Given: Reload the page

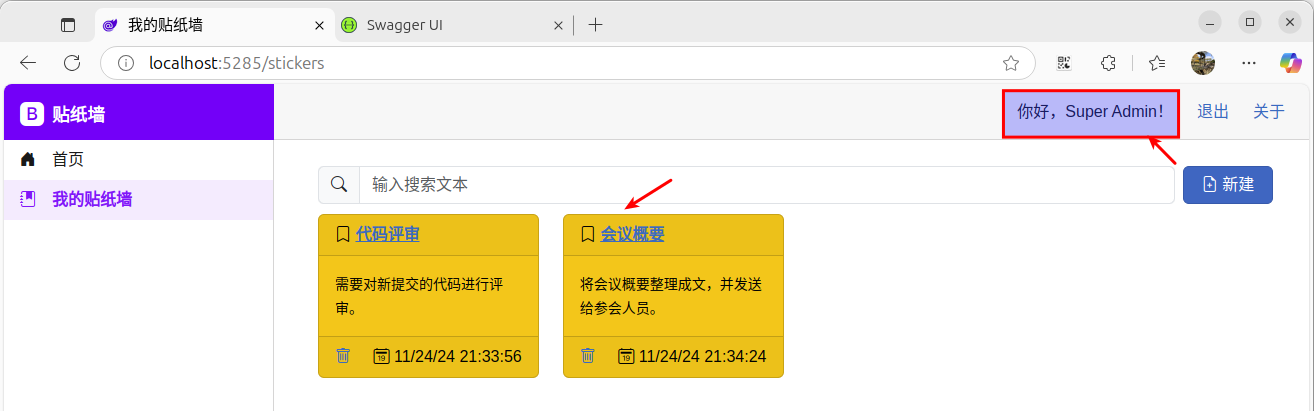Looking at the screenshot, I should click(x=72, y=63).
